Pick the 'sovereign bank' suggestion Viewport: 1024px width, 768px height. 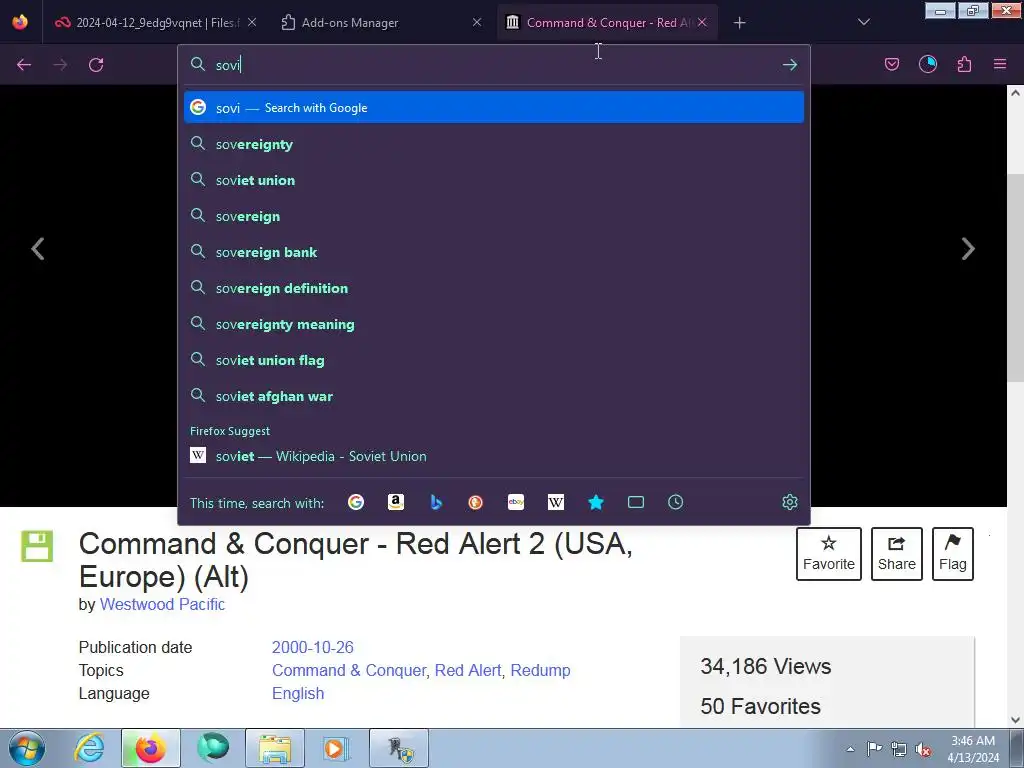tap(494, 252)
